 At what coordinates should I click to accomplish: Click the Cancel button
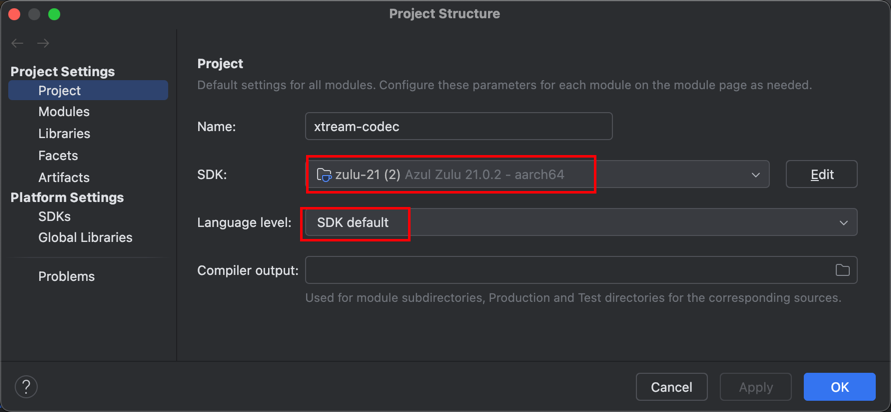tap(672, 387)
